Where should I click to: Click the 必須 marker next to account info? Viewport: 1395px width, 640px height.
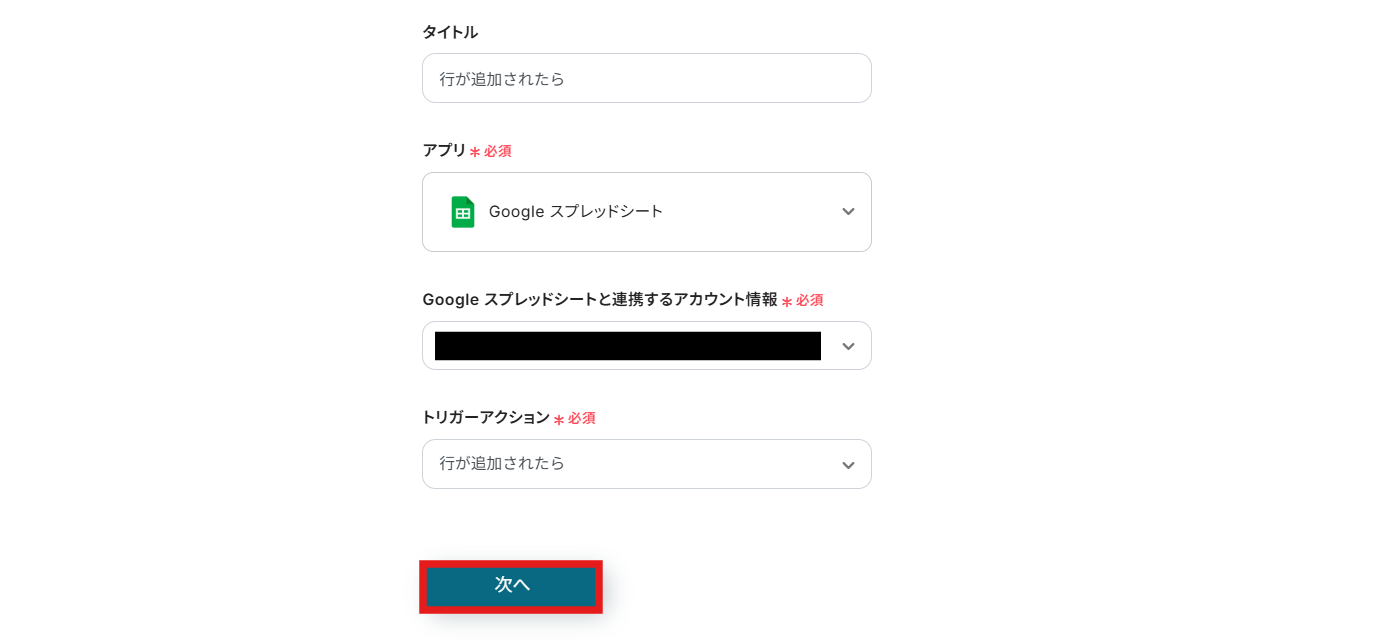[x=810, y=300]
